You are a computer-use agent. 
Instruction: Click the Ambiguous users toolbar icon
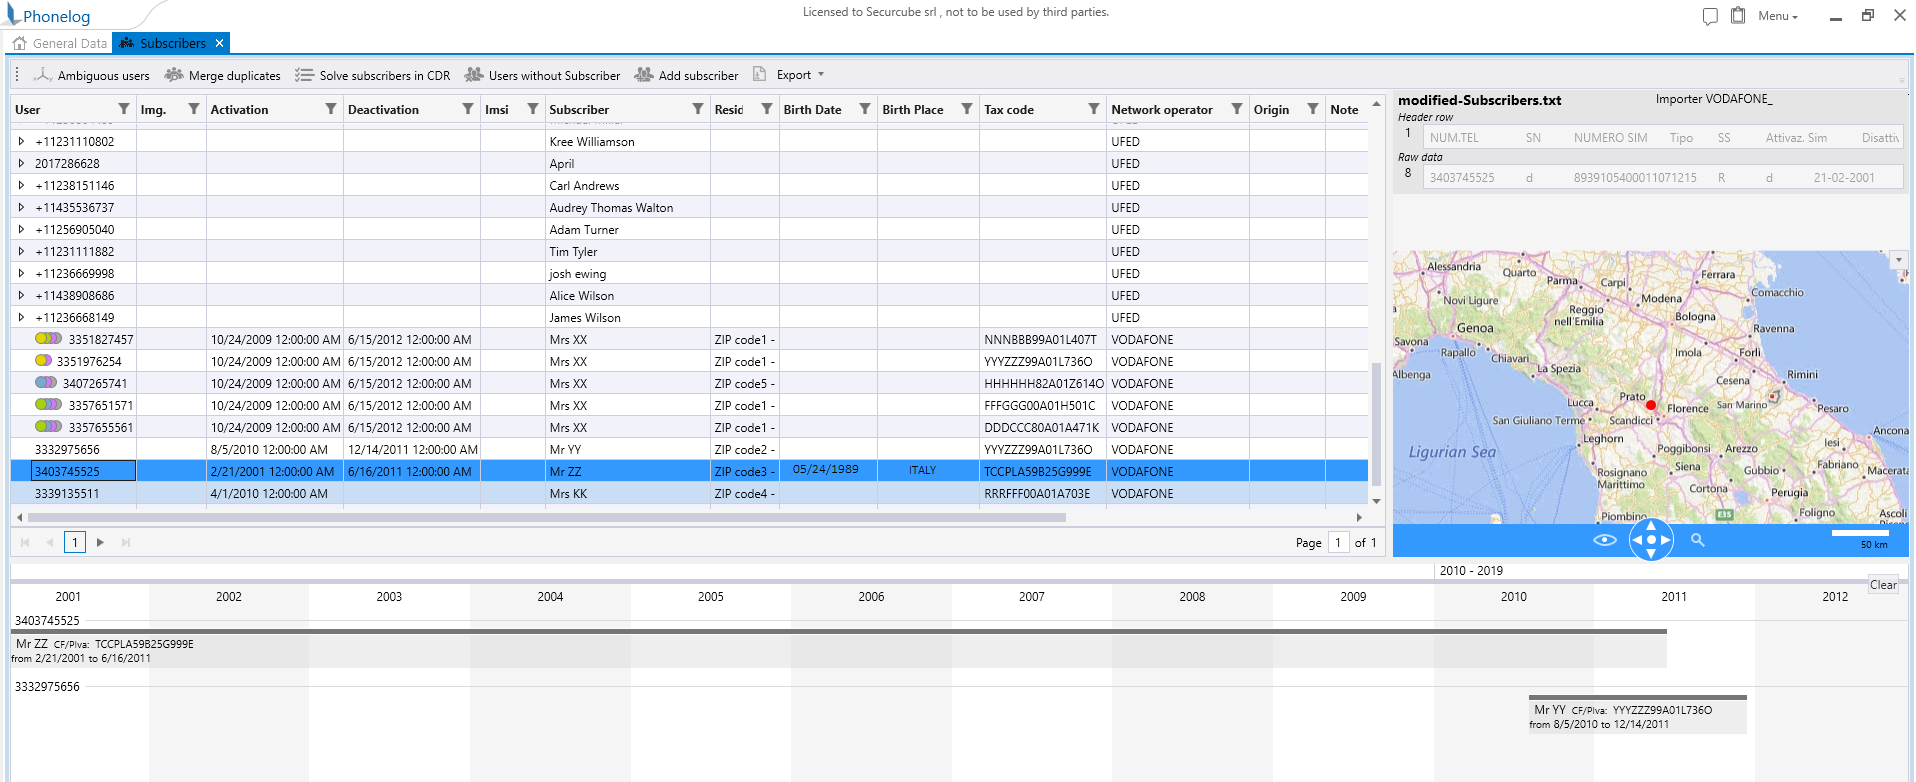click(x=43, y=75)
